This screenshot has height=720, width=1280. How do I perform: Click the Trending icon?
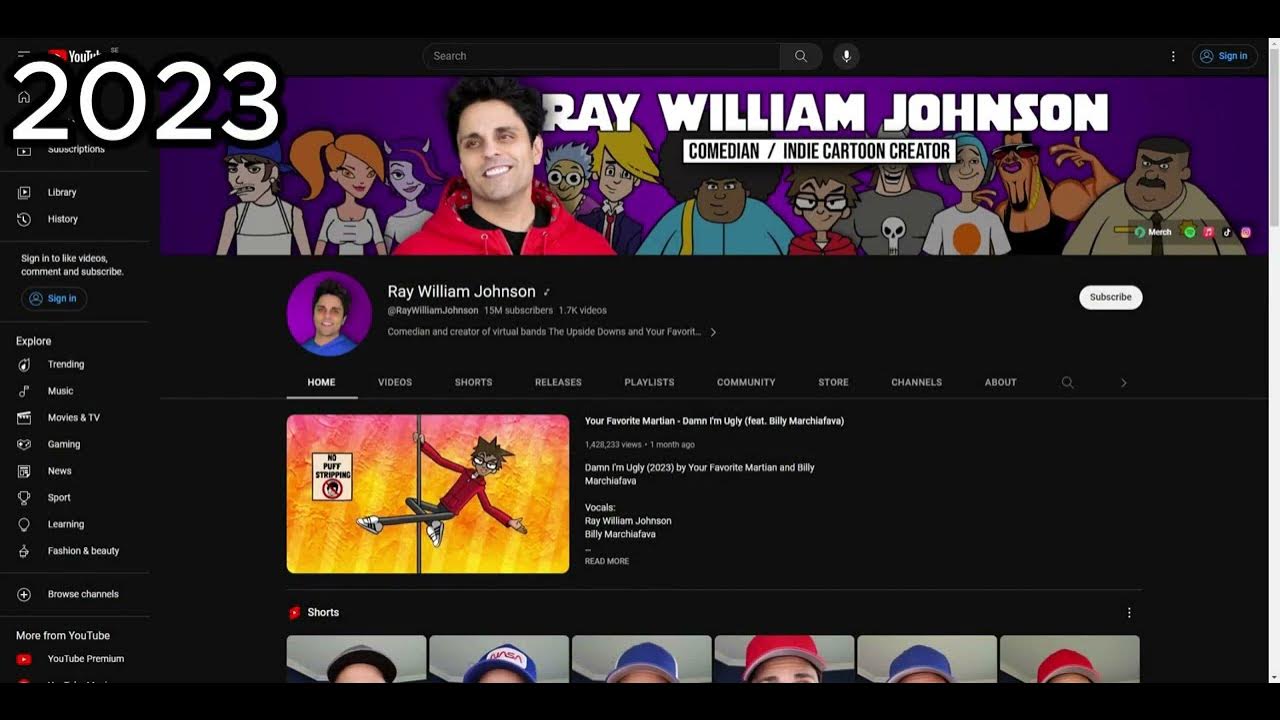point(24,364)
